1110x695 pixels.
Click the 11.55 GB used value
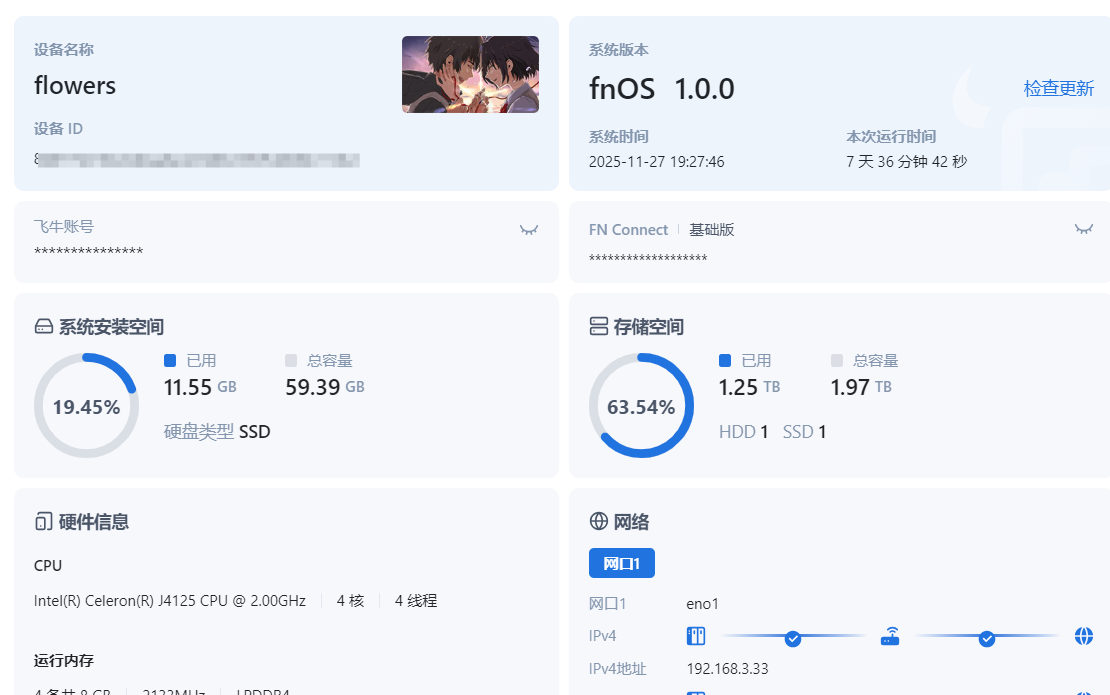pyautogui.click(x=200, y=387)
